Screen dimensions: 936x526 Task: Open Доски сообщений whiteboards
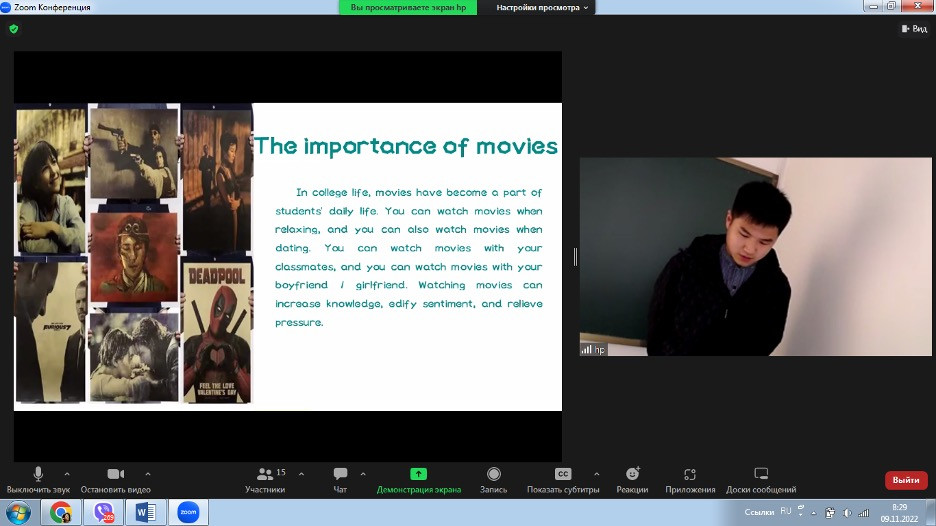tap(761, 474)
